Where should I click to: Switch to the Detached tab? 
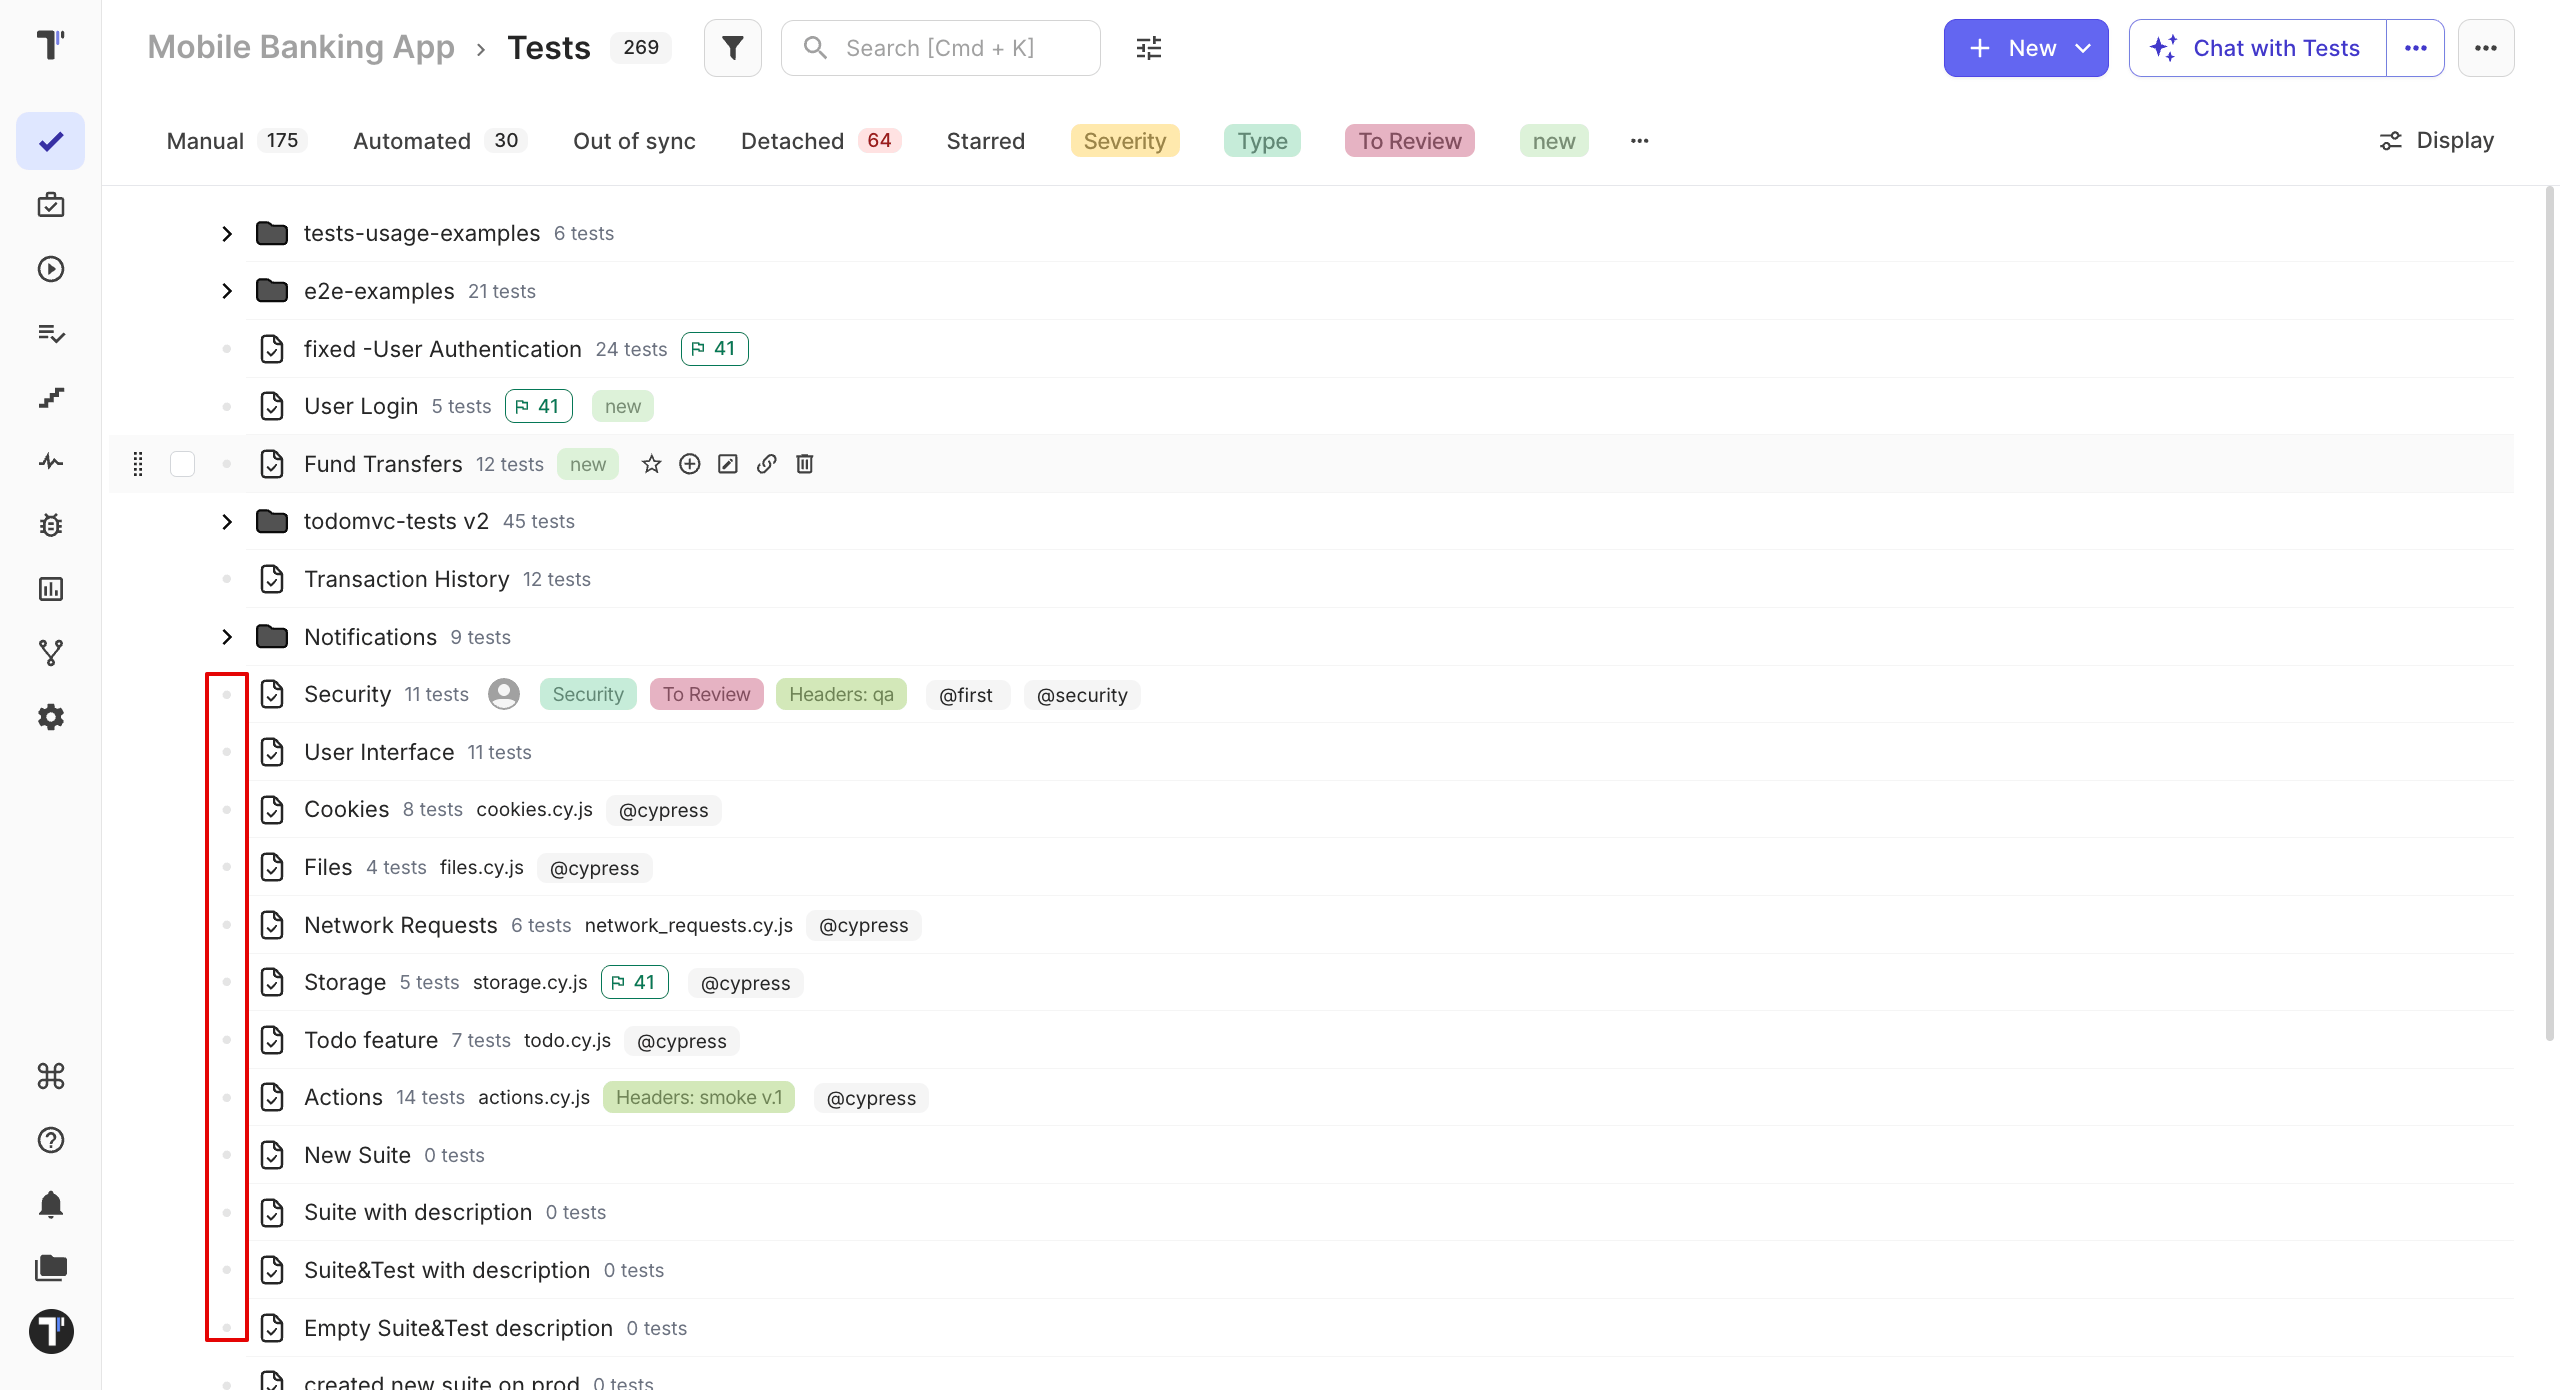coord(821,141)
